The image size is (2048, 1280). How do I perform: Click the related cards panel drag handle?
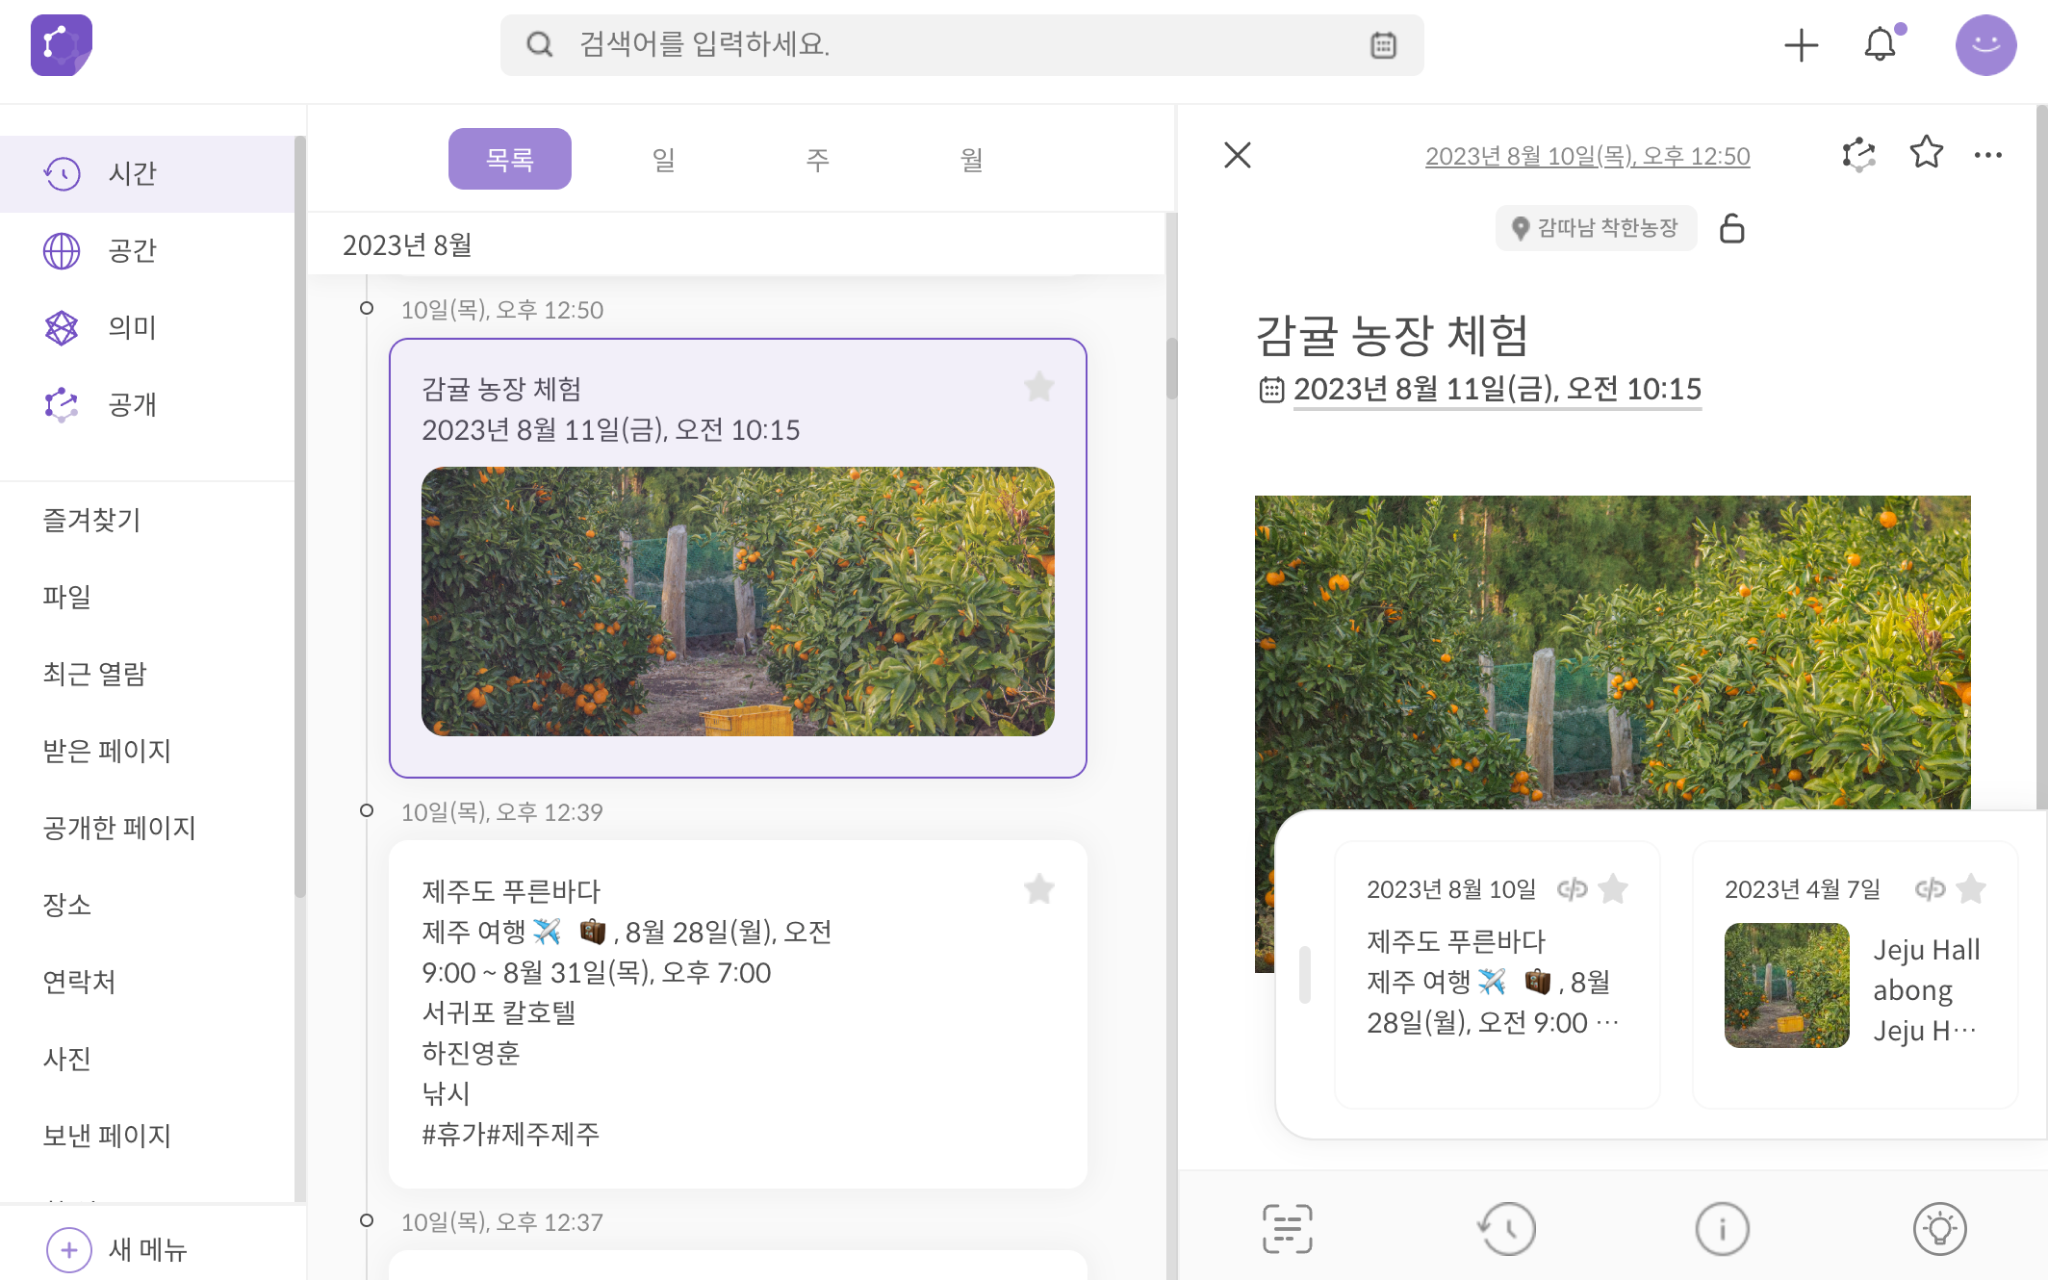[1304, 974]
